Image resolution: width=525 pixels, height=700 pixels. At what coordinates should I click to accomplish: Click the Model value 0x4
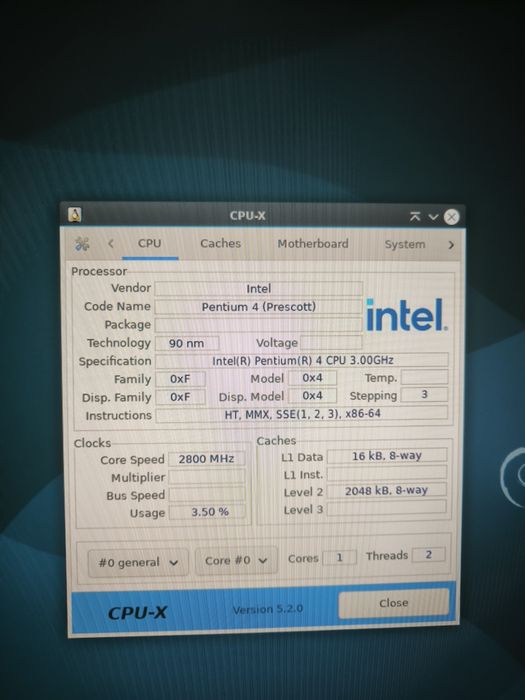click(312, 378)
